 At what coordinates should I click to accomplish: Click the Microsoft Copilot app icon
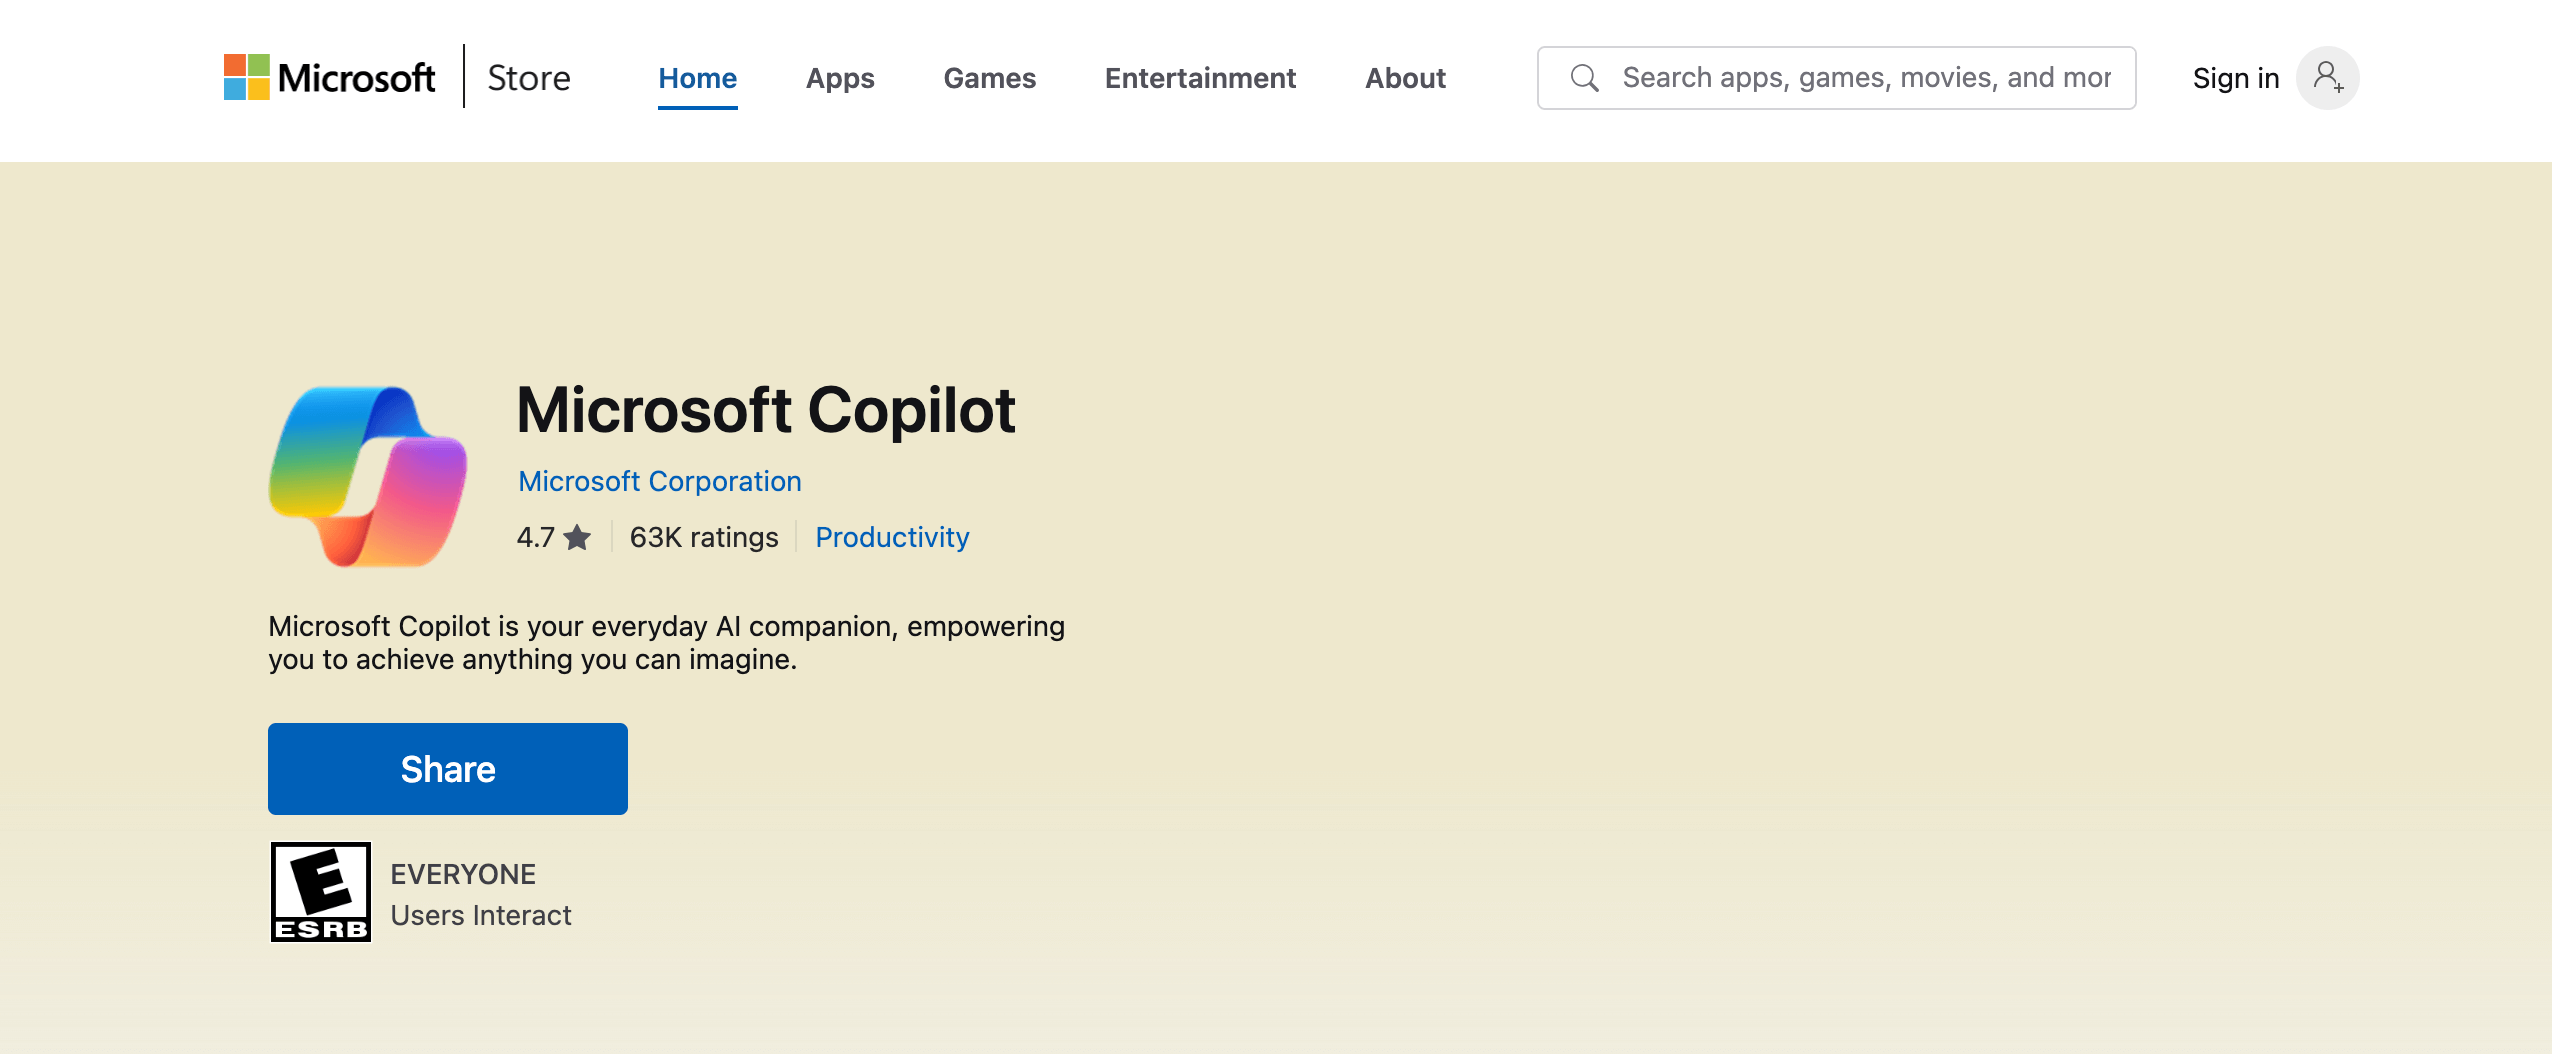[x=368, y=477]
